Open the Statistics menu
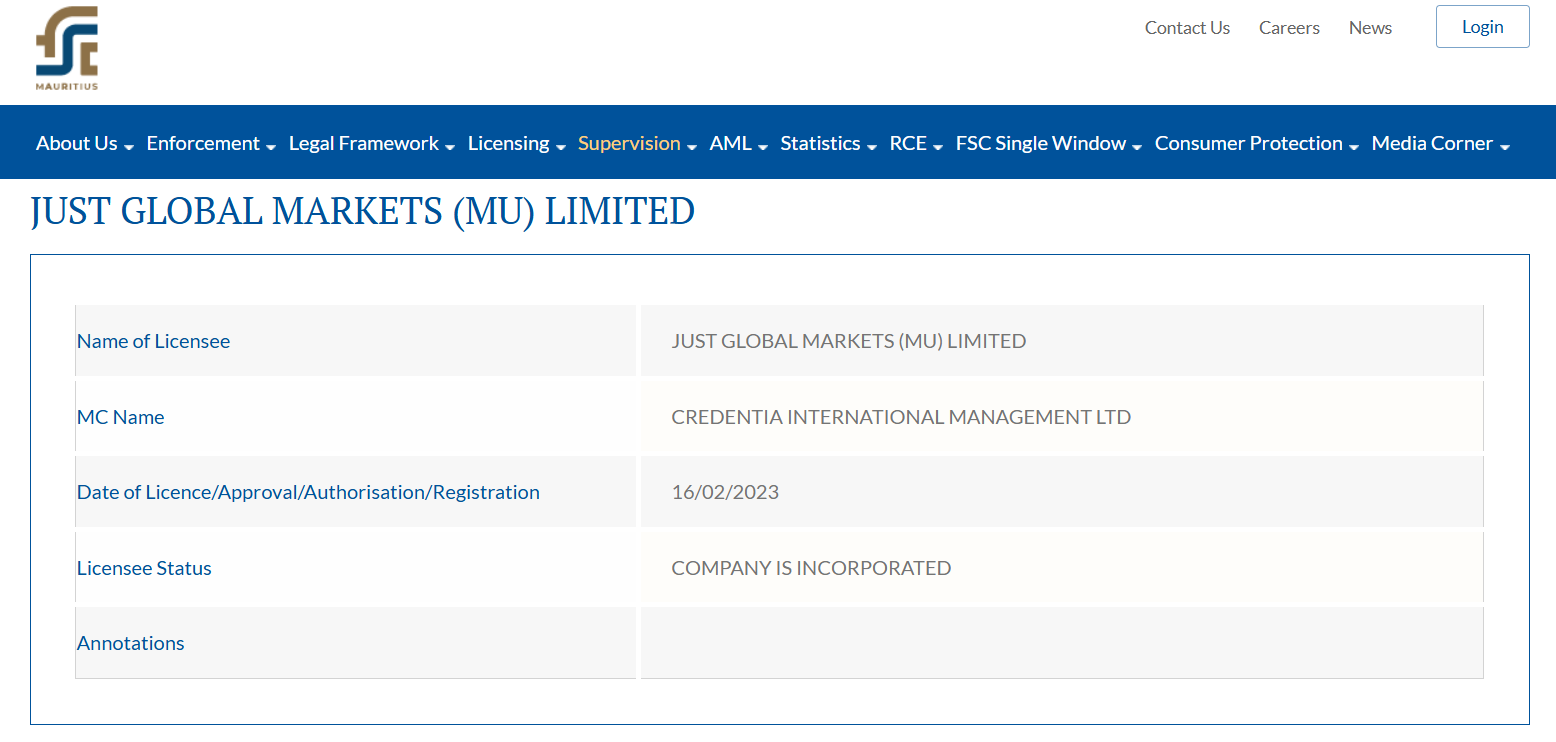Viewport: 1556px width, 742px height. 820,144
